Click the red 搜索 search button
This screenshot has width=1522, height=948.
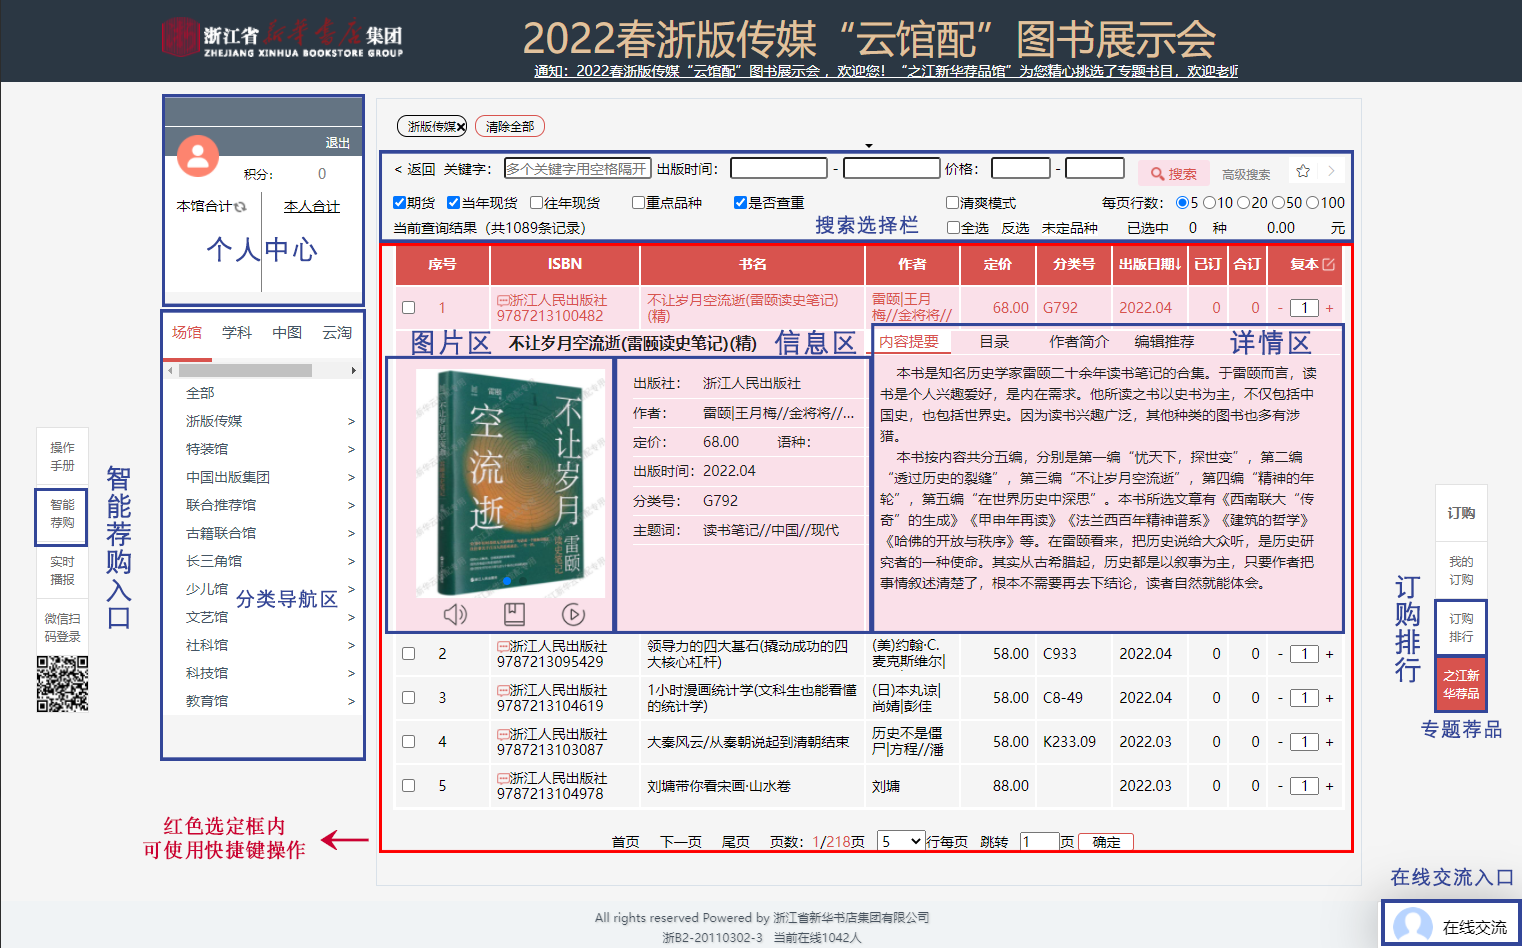pos(1173,173)
